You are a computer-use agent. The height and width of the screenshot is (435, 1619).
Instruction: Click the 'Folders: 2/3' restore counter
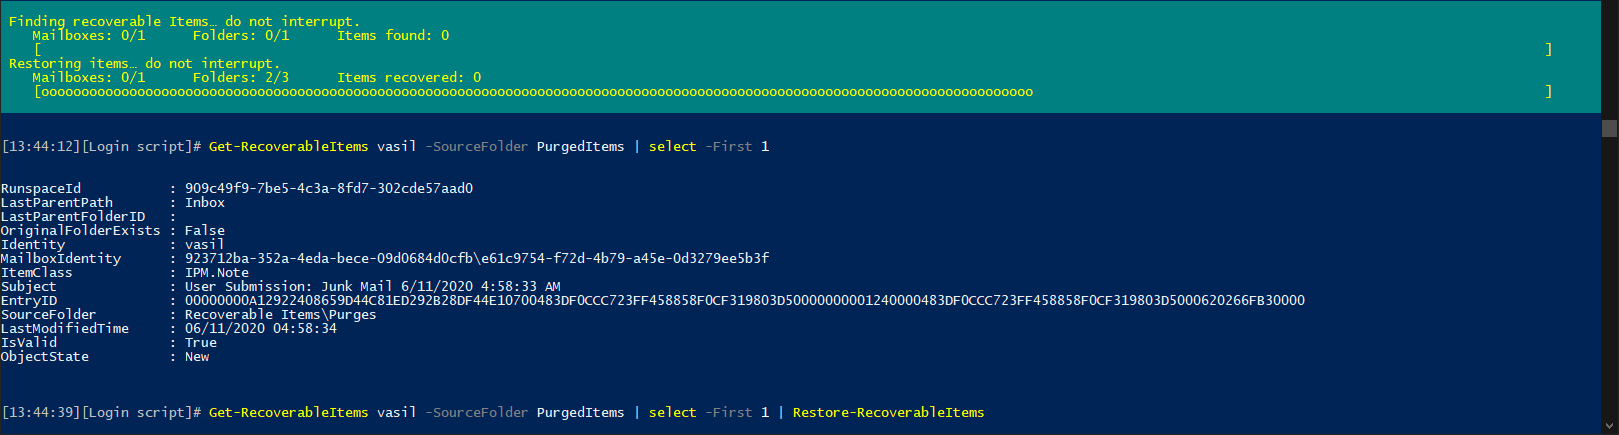pos(241,77)
